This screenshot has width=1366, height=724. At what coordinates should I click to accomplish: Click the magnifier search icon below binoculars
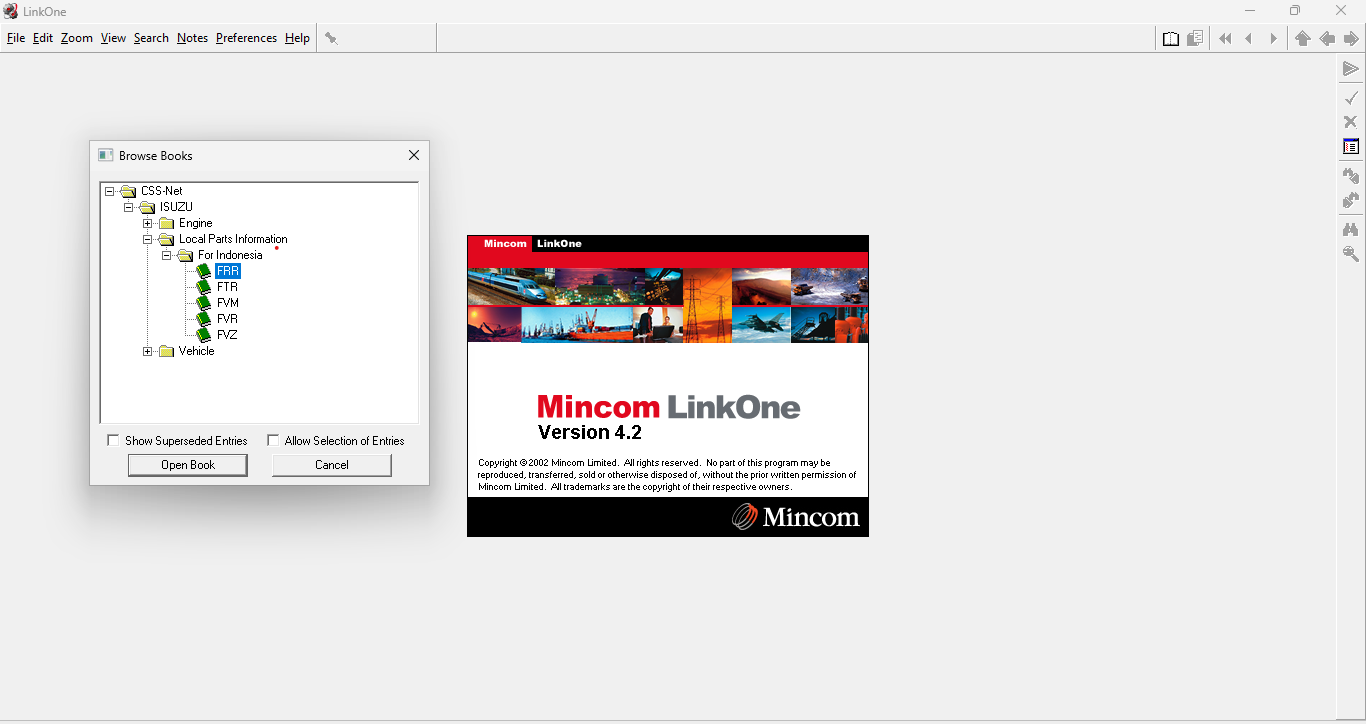(1351, 254)
